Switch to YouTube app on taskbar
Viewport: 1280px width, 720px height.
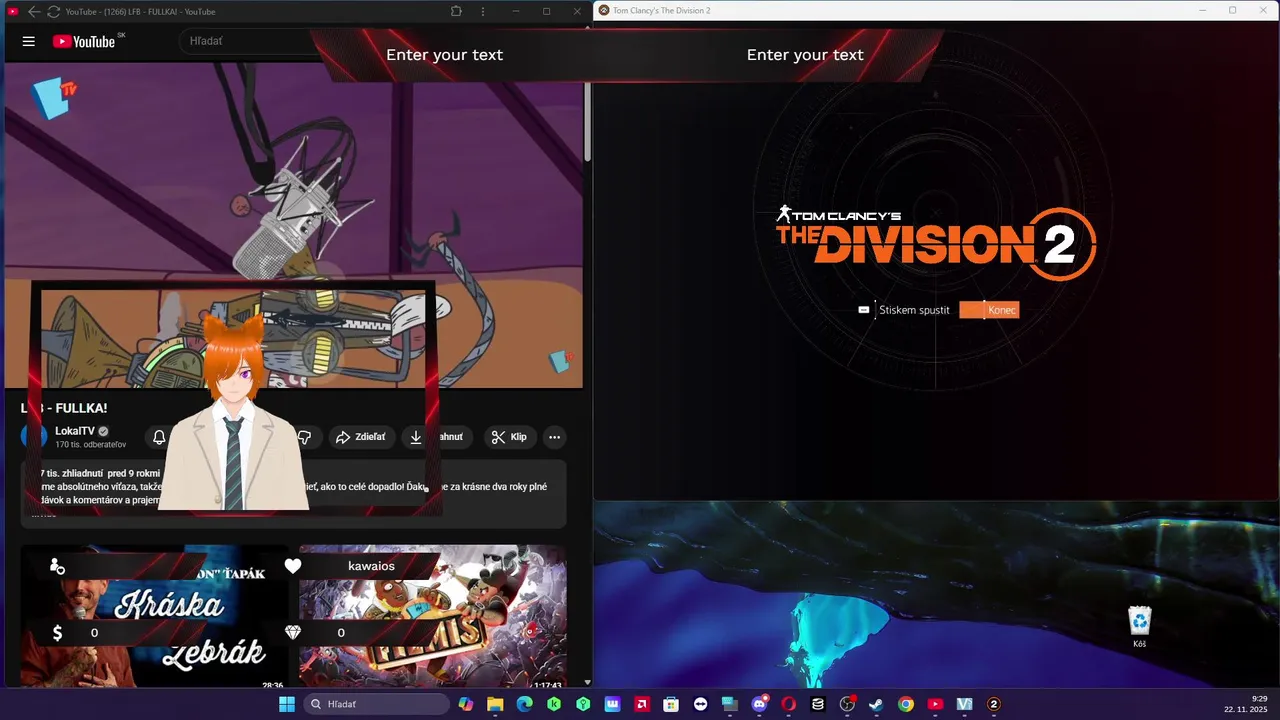coord(935,704)
